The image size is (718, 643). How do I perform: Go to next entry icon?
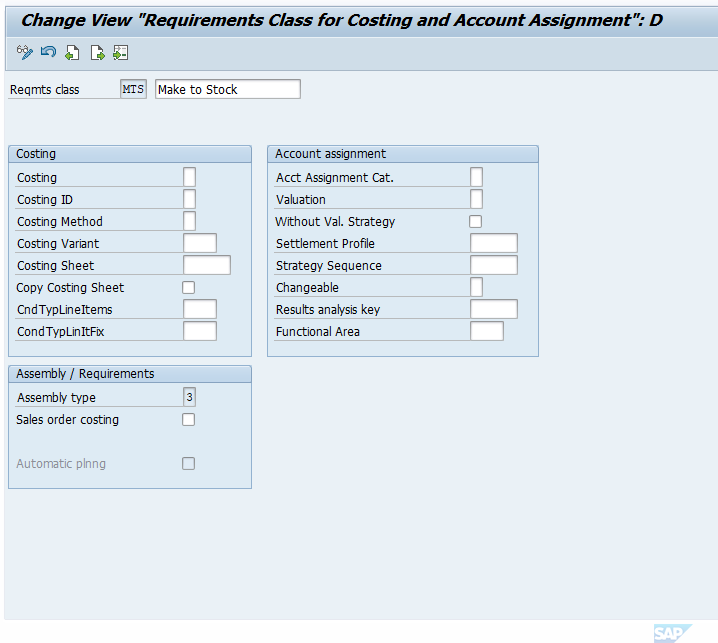97,53
